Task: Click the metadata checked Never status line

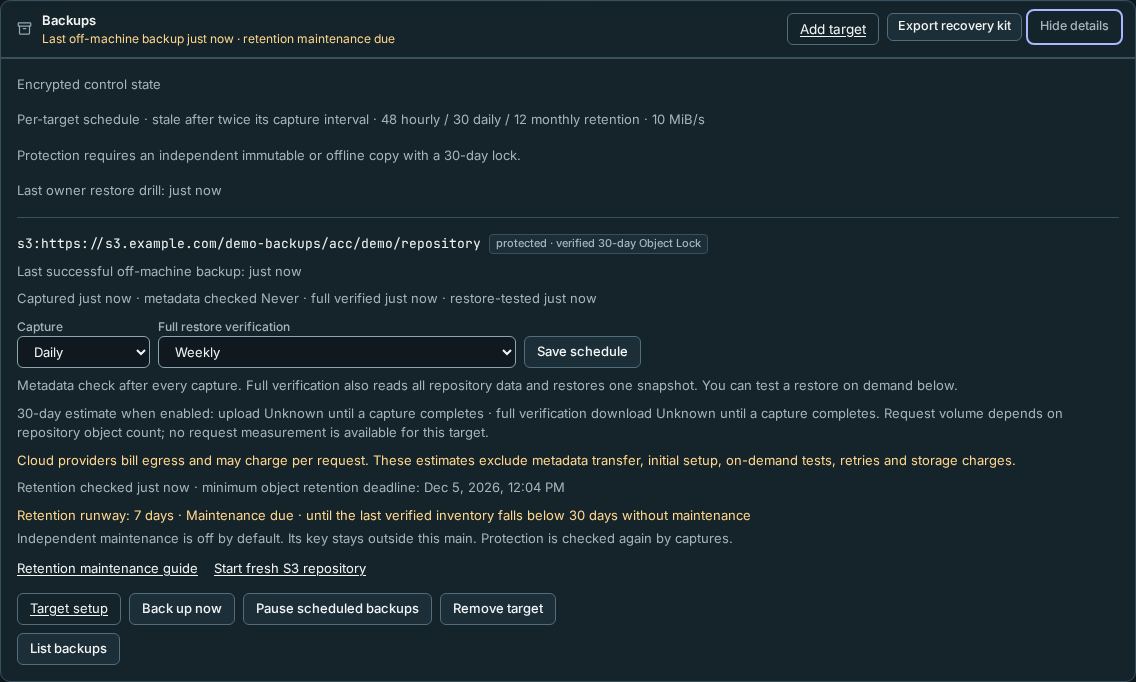Action: [306, 299]
